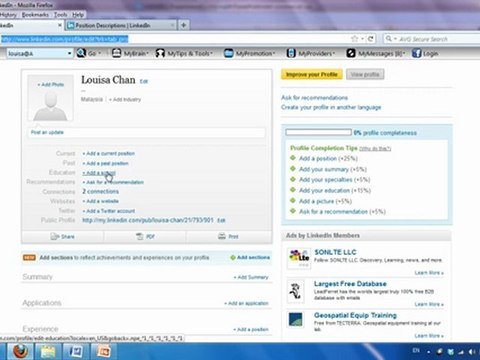
Task: Open the MyBrain toolbar icon
Action: pyautogui.click(x=116, y=53)
